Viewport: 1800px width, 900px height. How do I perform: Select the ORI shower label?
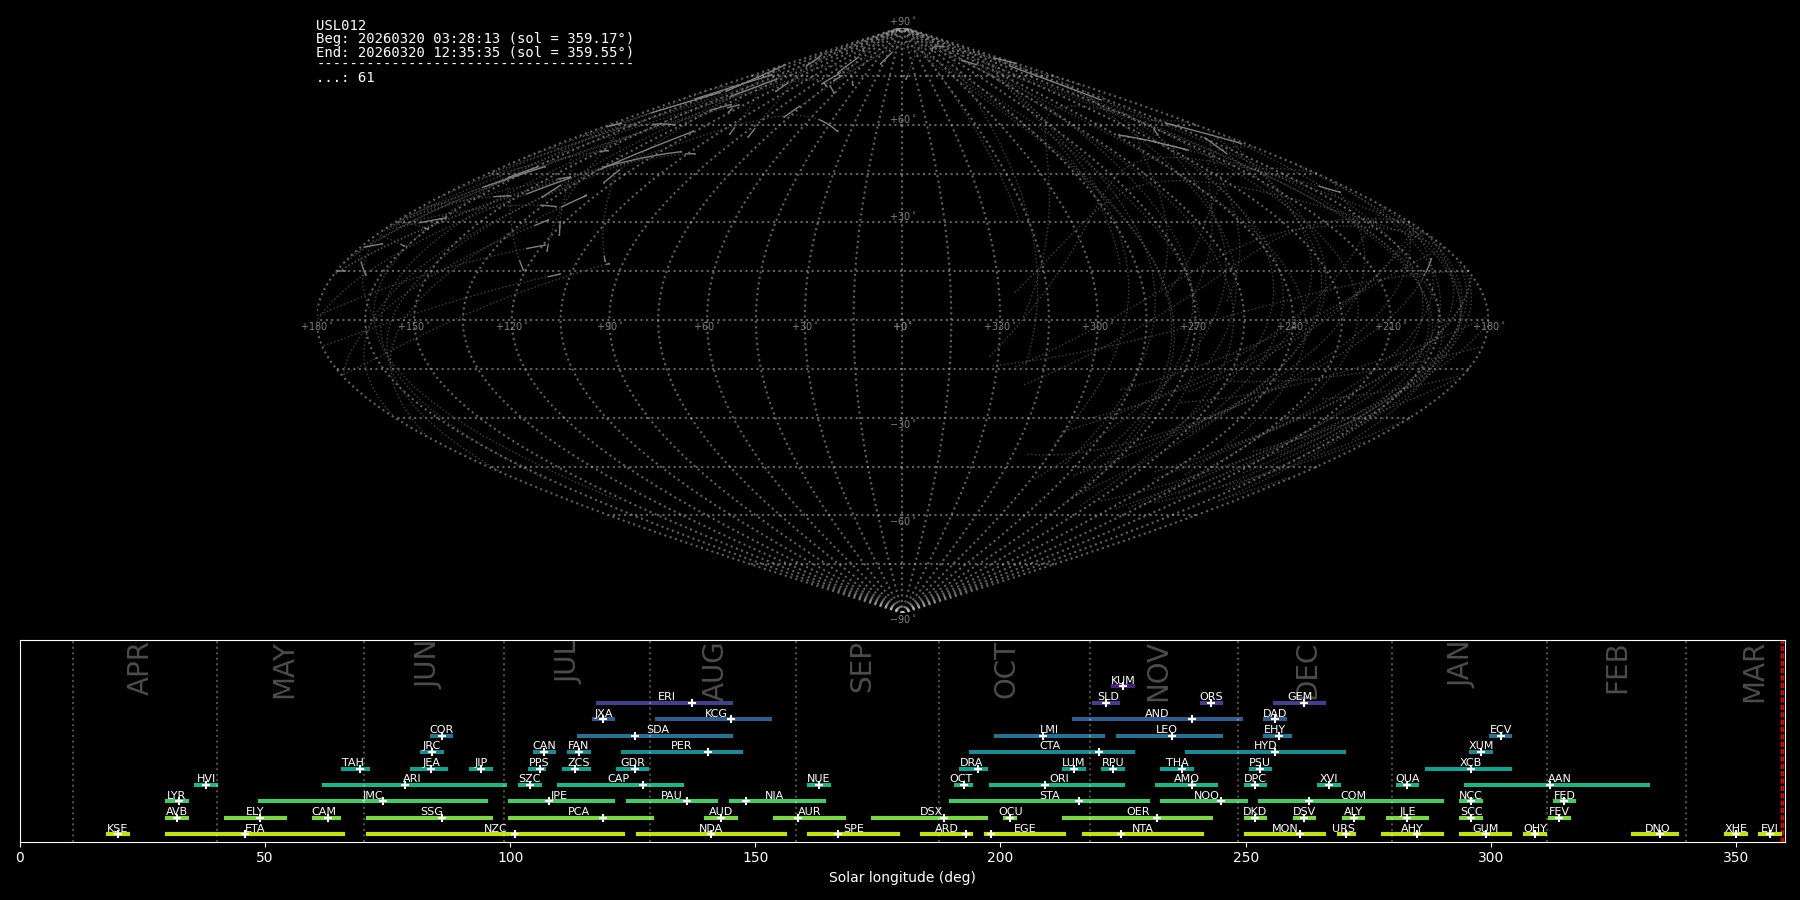1059,779
